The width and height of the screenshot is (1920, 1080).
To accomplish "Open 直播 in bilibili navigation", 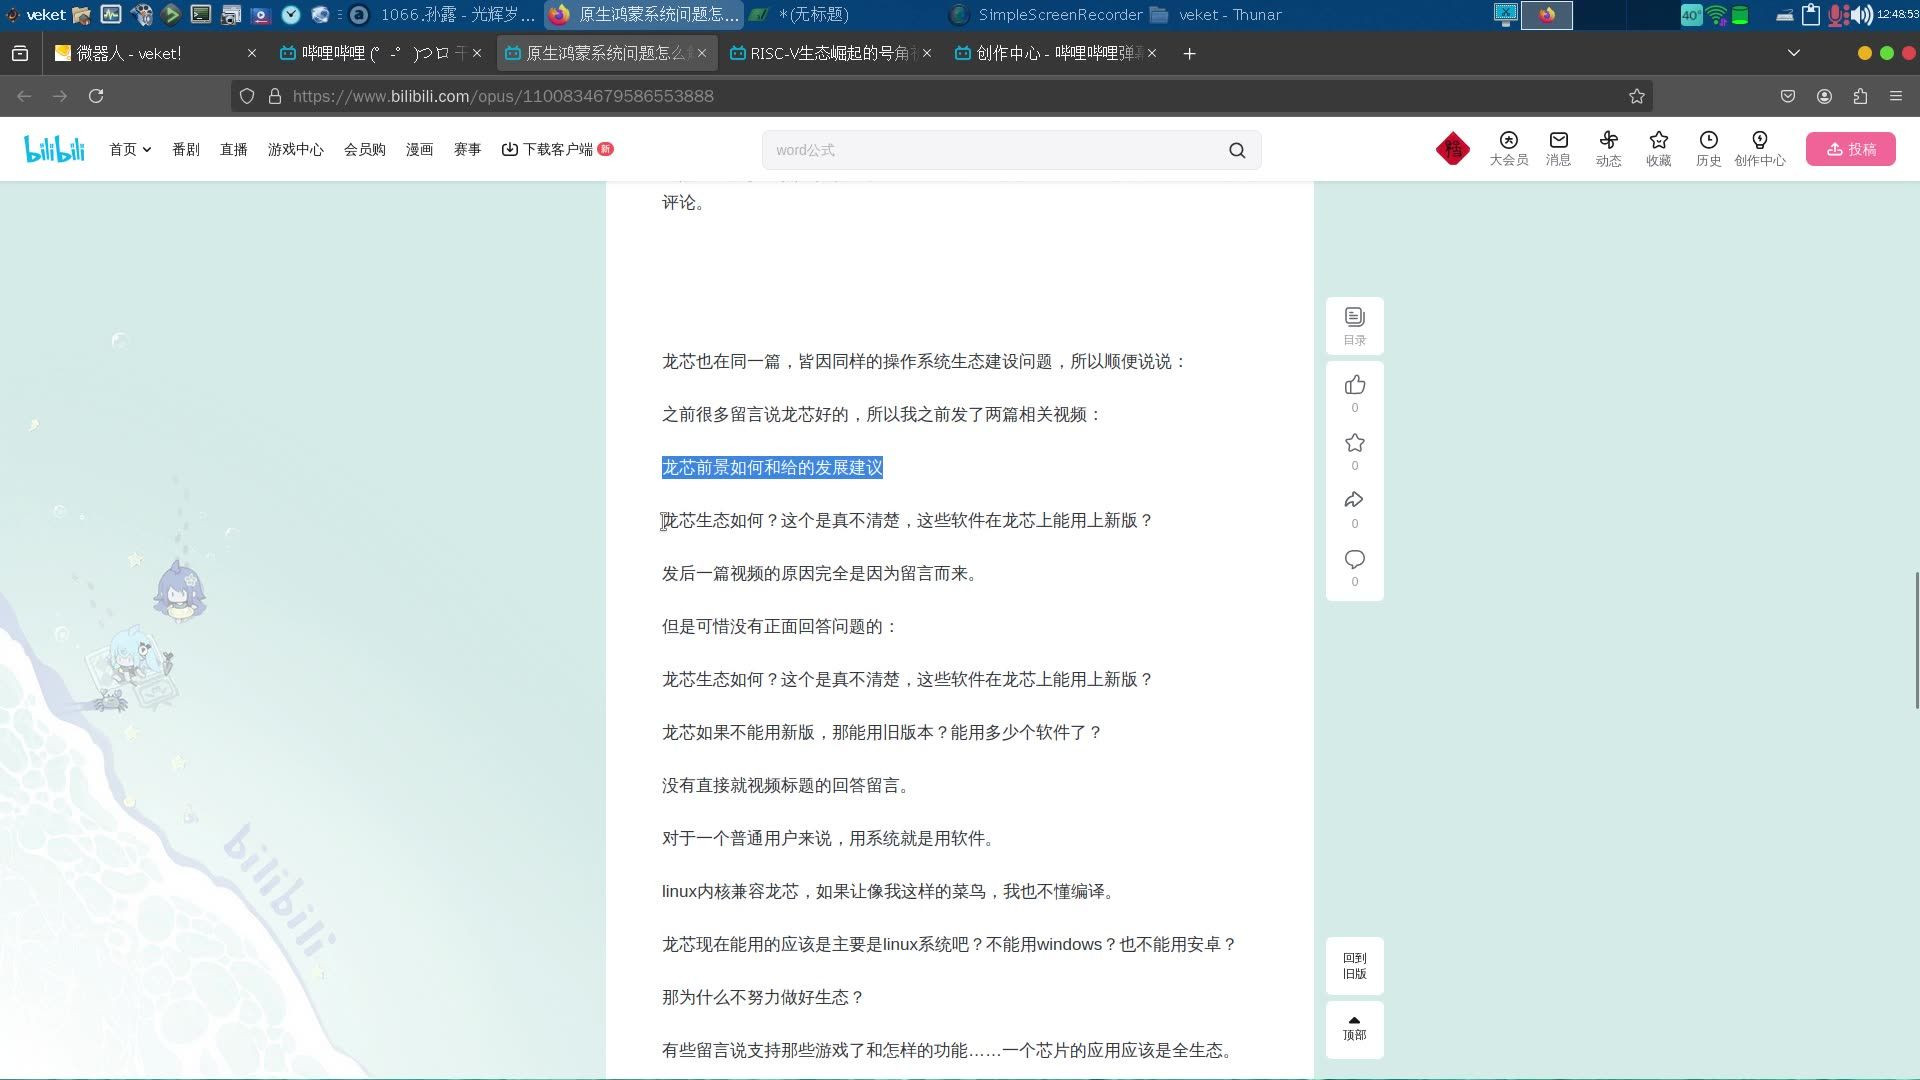I will 233,149.
